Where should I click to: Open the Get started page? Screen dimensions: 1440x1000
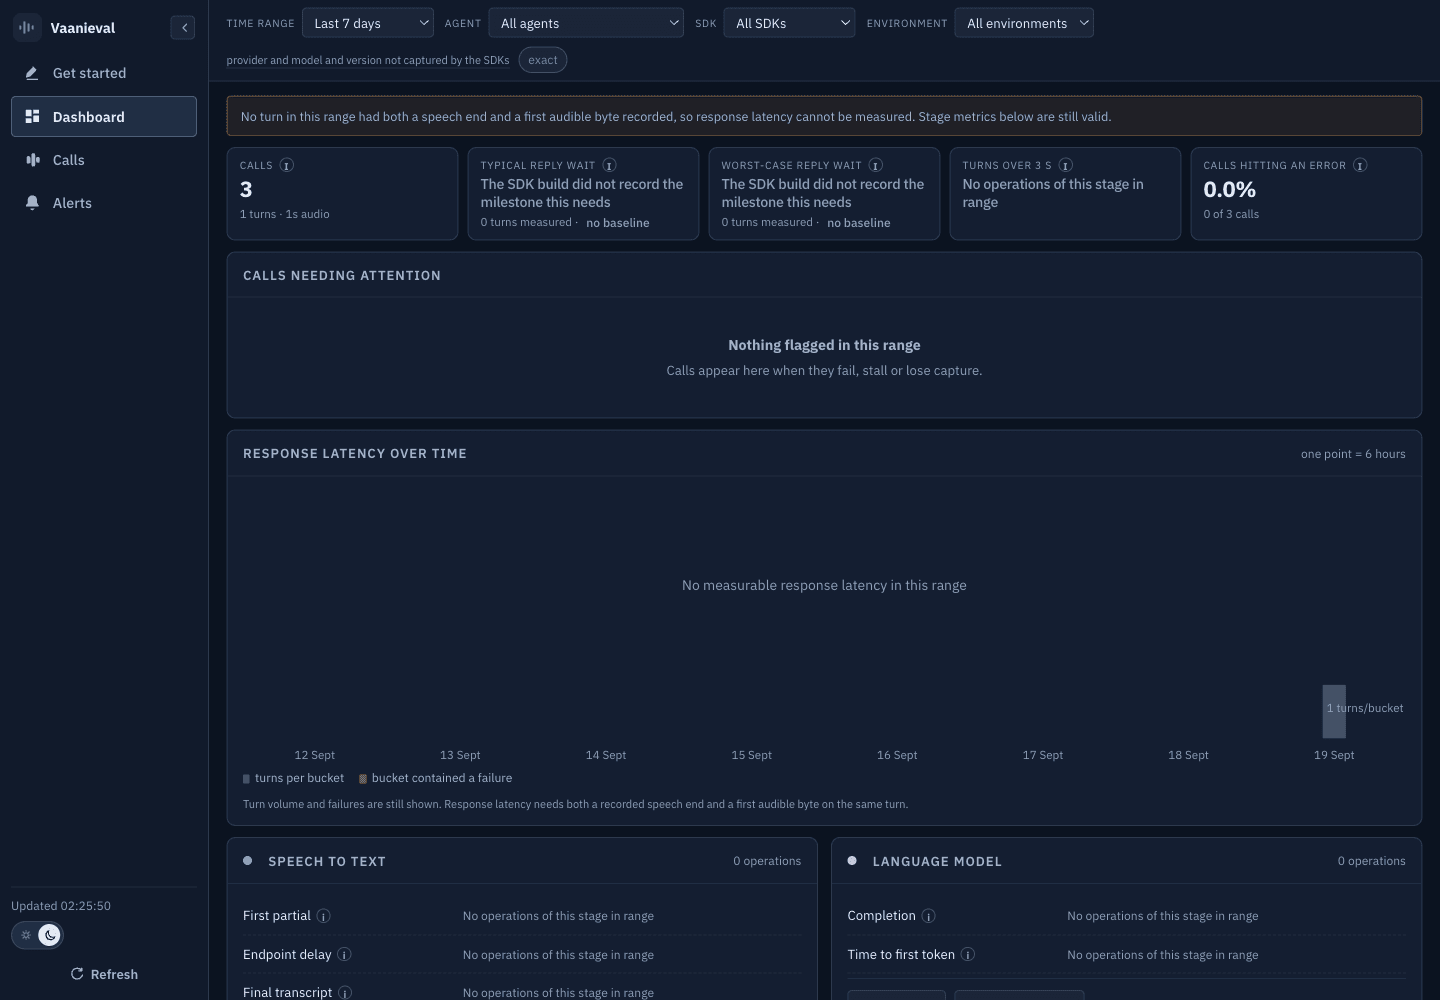pyautogui.click(x=104, y=73)
